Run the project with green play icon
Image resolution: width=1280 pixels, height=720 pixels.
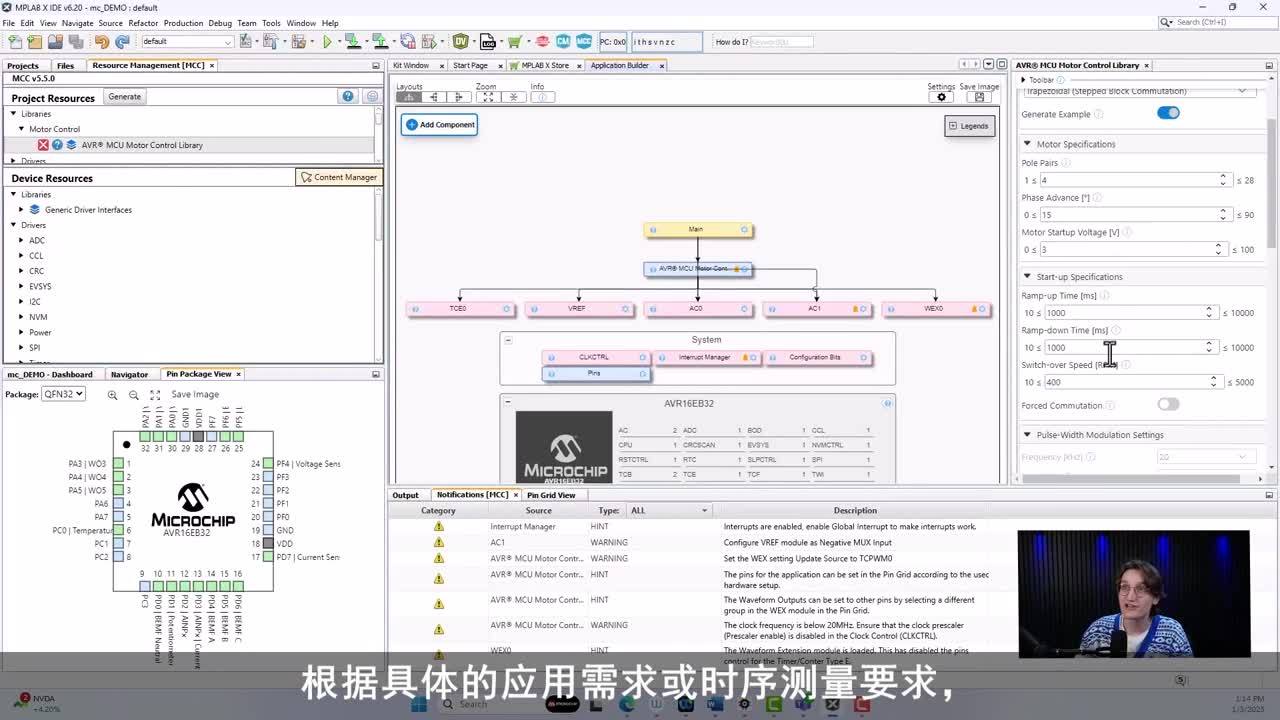click(x=327, y=41)
